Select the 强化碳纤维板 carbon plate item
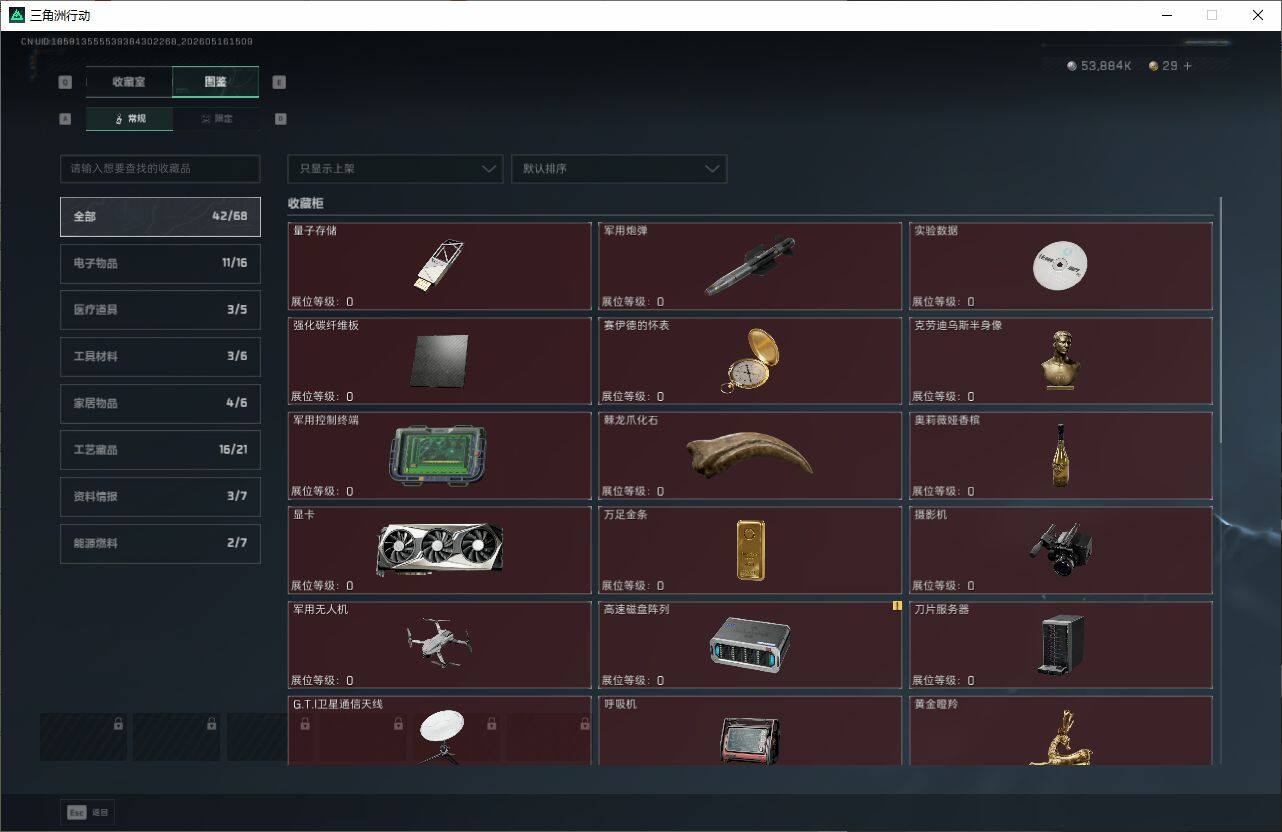Viewport: 1282px width, 832px height. [x=439, y=361]
